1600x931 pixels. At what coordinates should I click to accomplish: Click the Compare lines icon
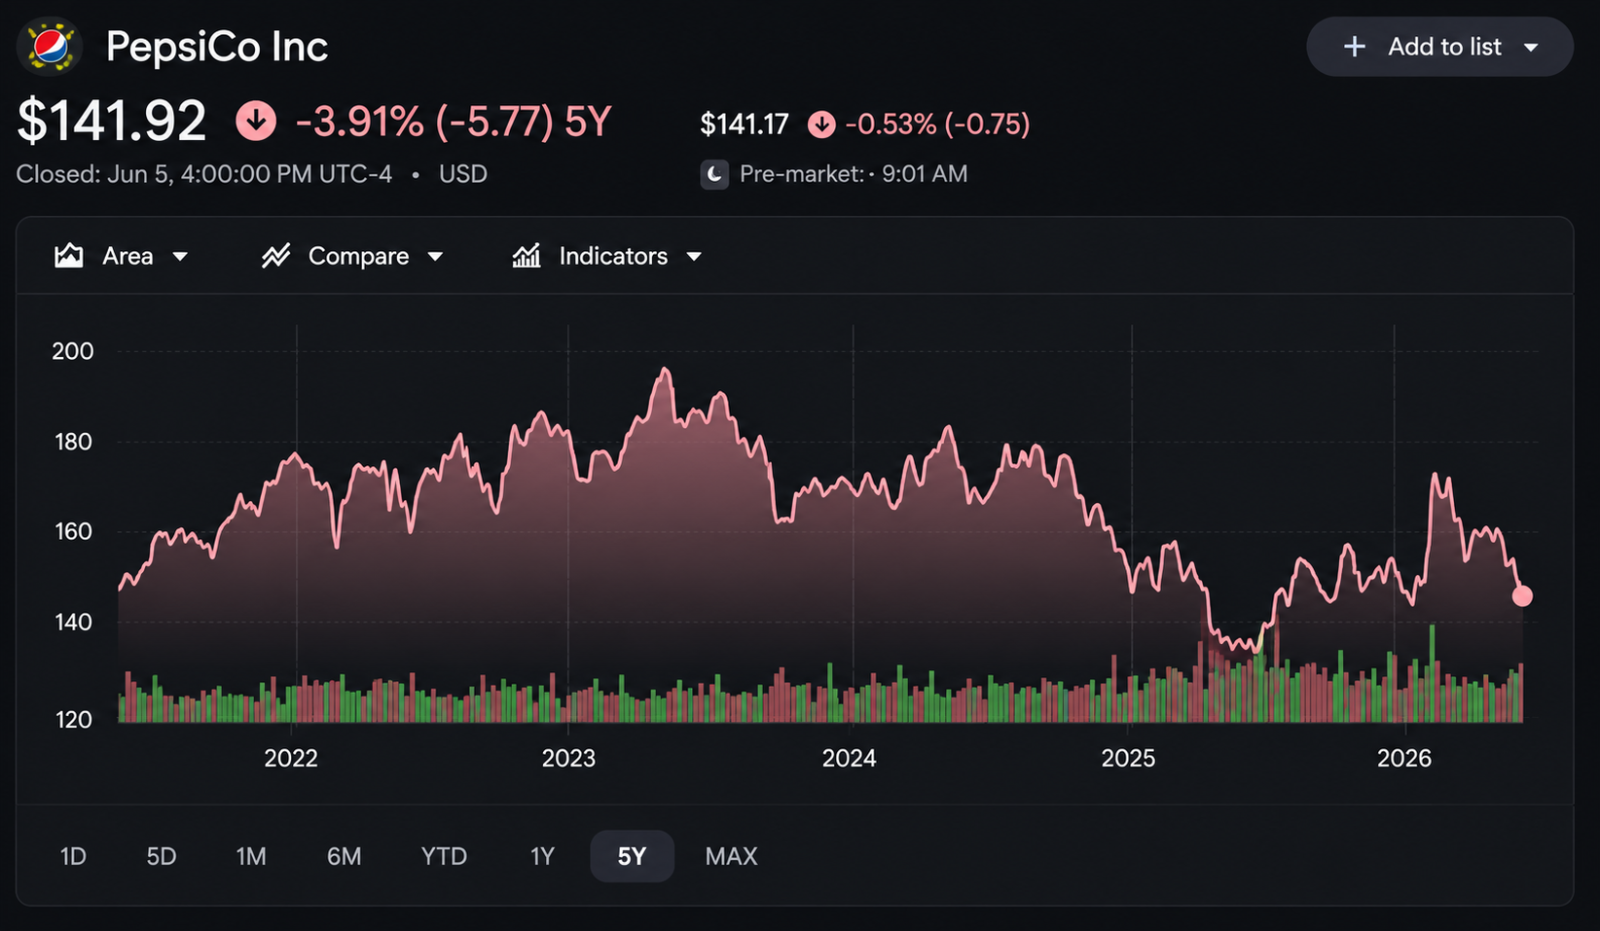(x=276, y=256)
